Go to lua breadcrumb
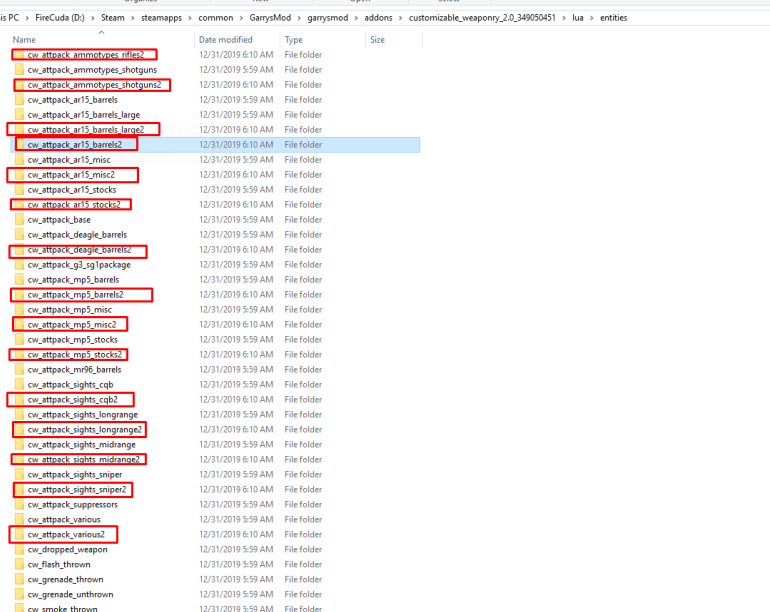Screen dimensions: 770x612 click(x=578, y=18)
